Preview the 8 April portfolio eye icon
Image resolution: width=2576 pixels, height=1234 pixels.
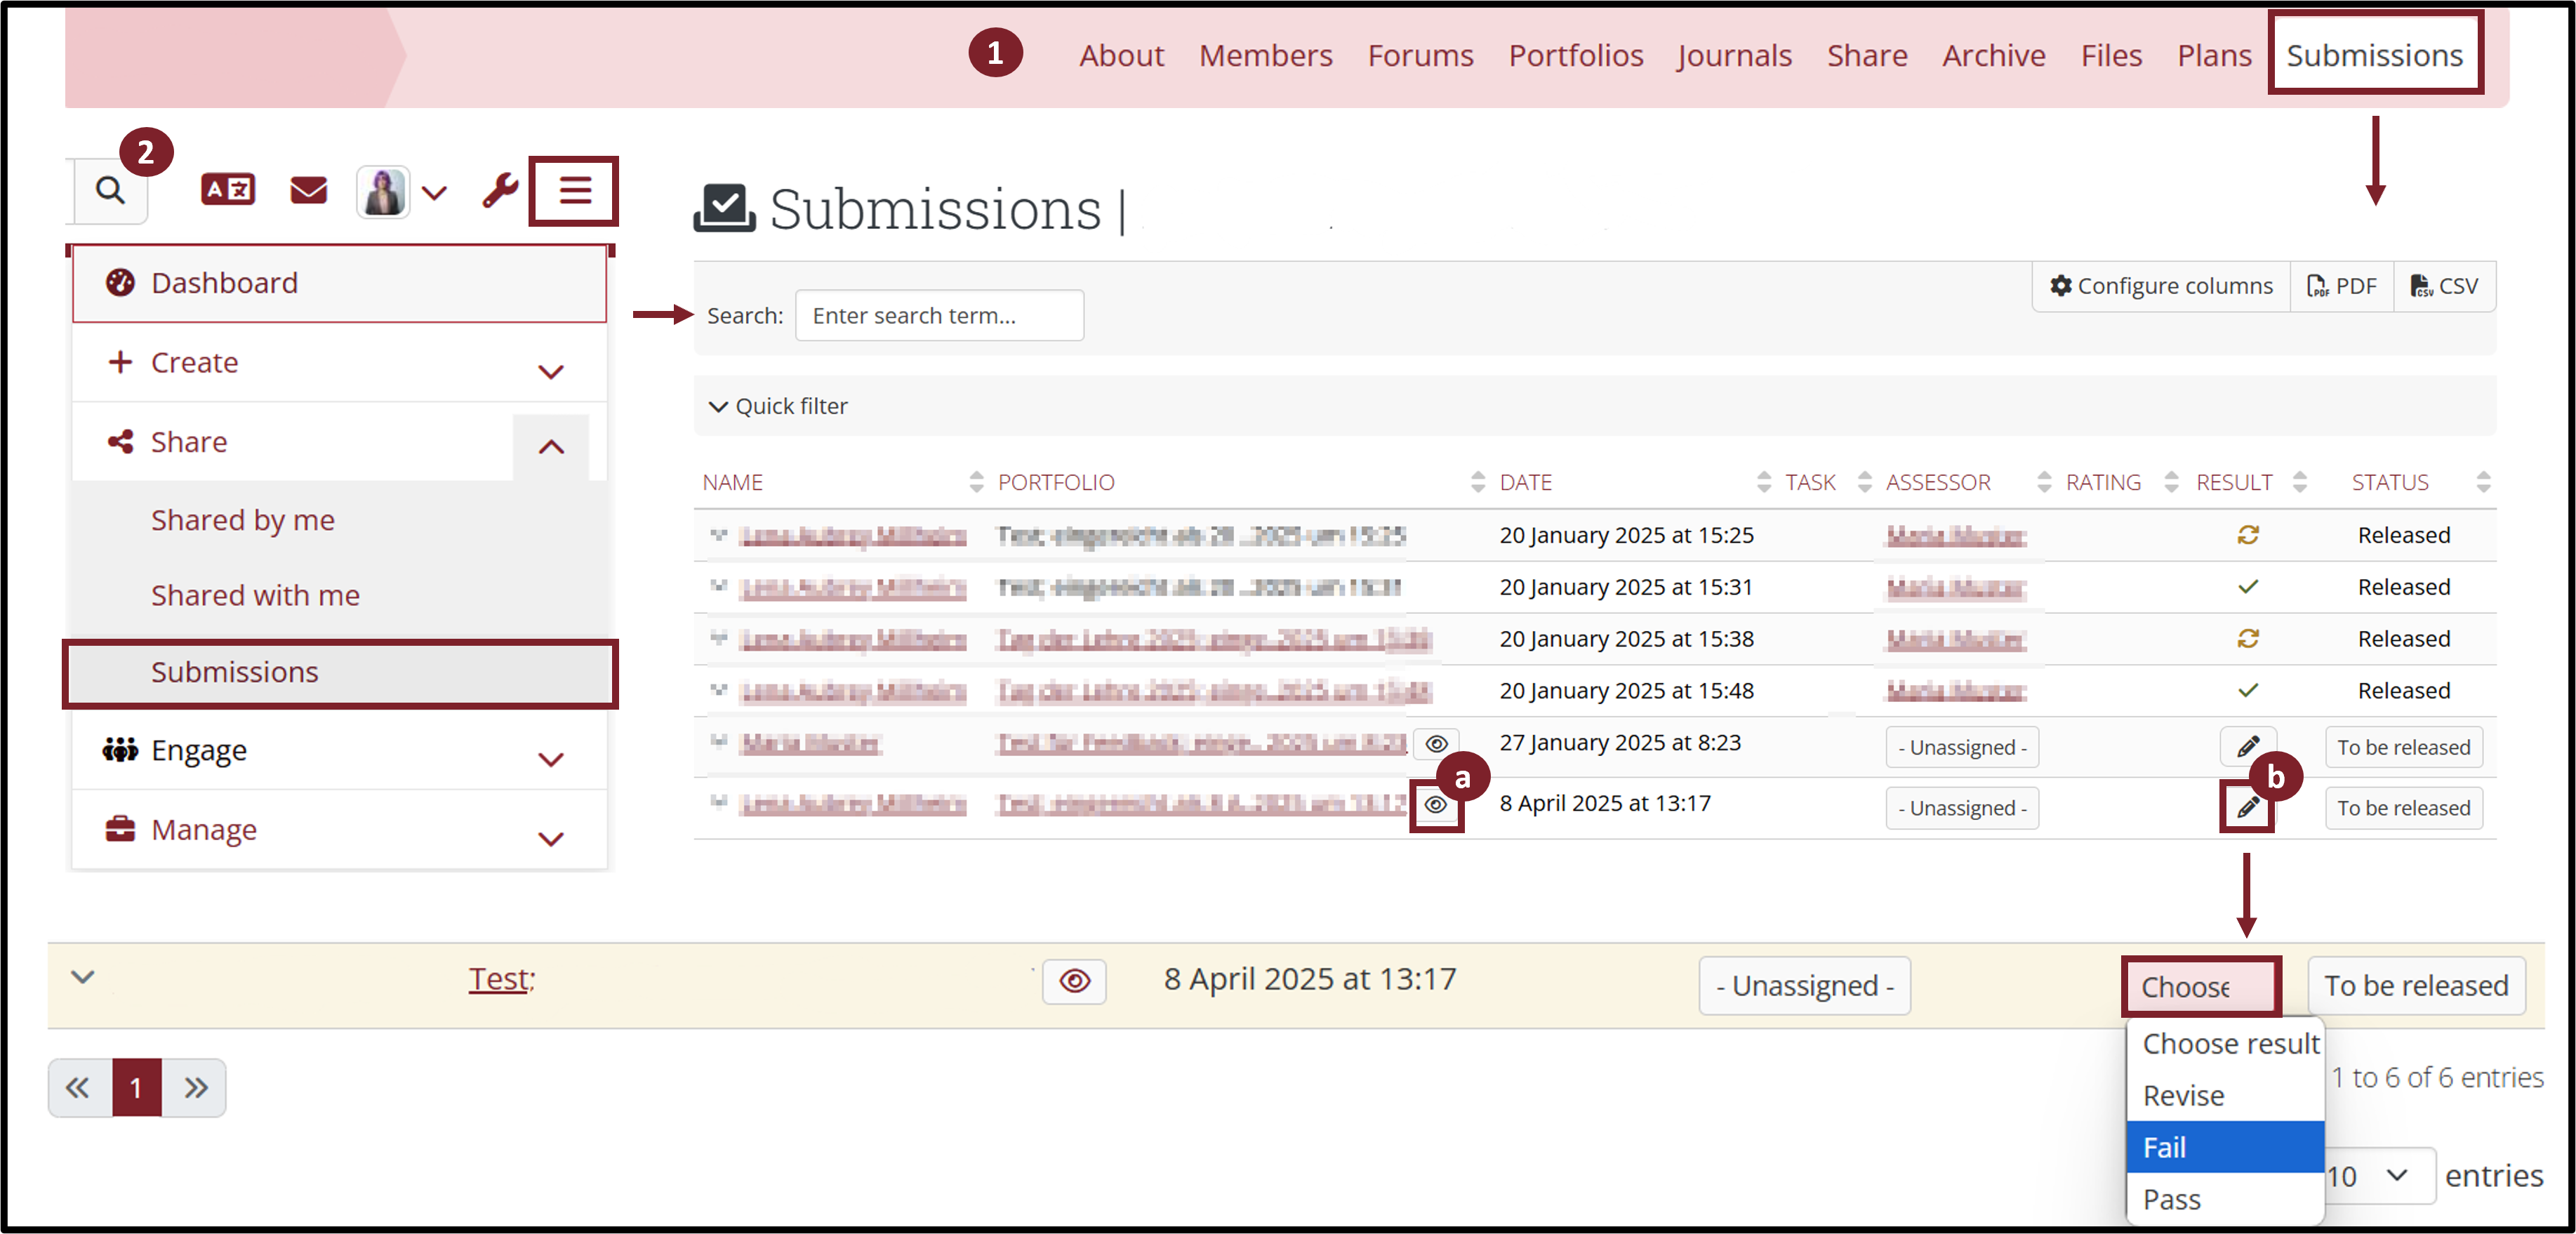pyautogui.click(x=1436, y=805)
